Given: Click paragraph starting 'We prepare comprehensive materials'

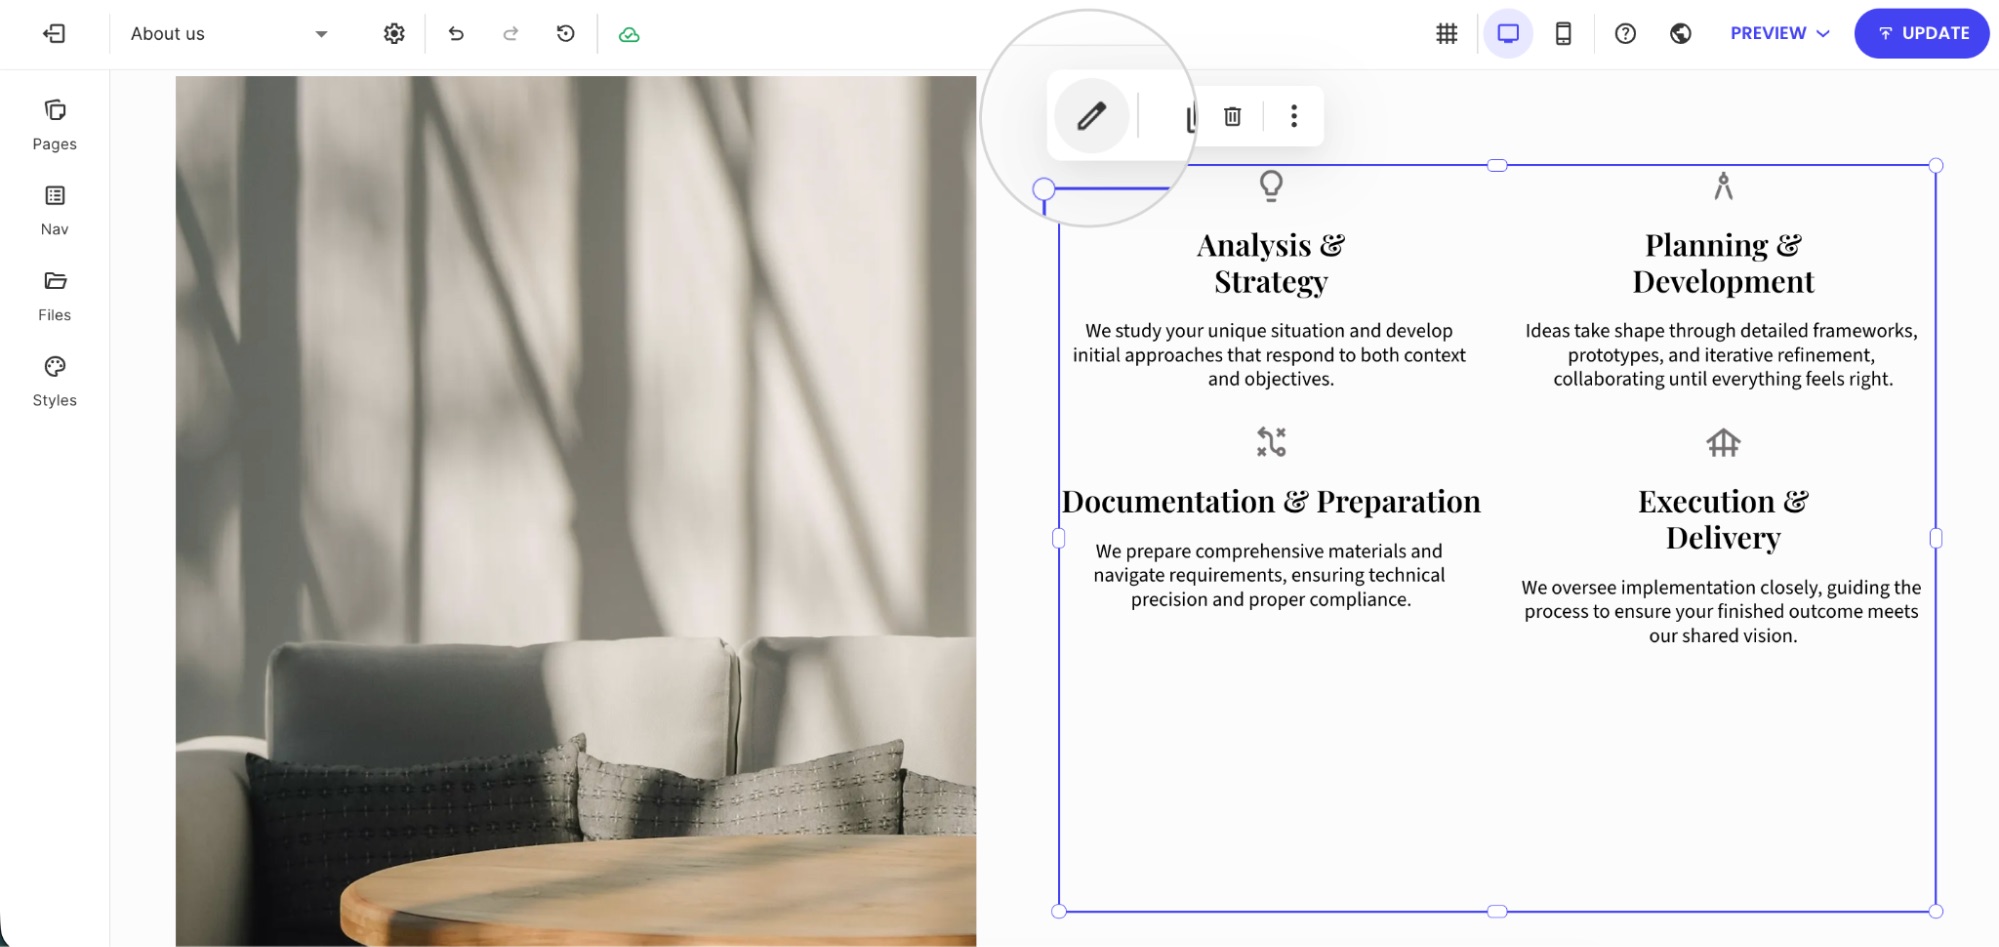Looking at the screenshot, I should (x=1270, y=575).
